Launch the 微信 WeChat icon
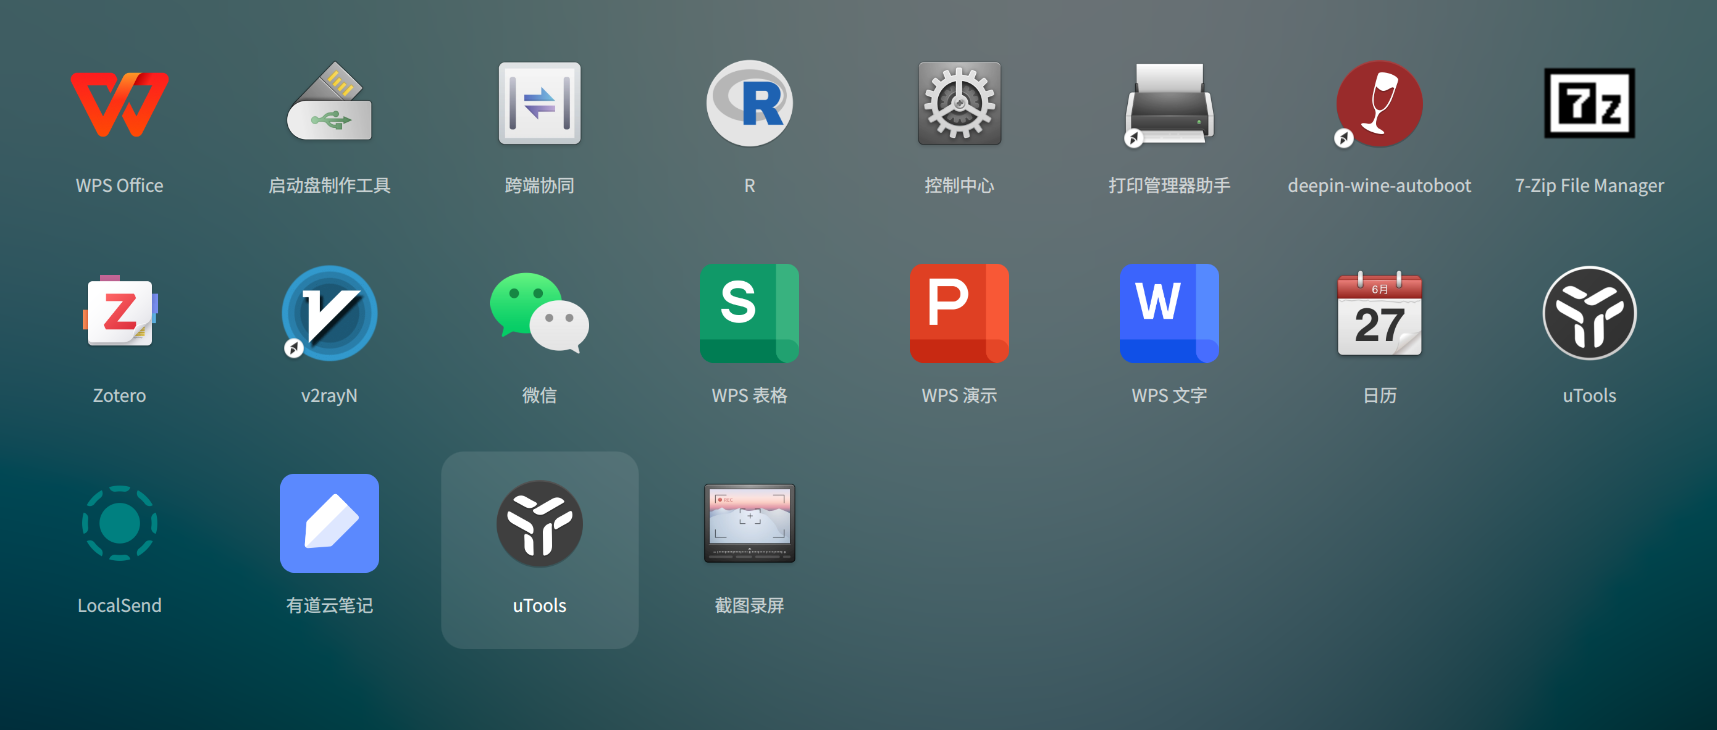Image resolution: width=1717 pixels, height=730 pixels. tap(540, 312)
